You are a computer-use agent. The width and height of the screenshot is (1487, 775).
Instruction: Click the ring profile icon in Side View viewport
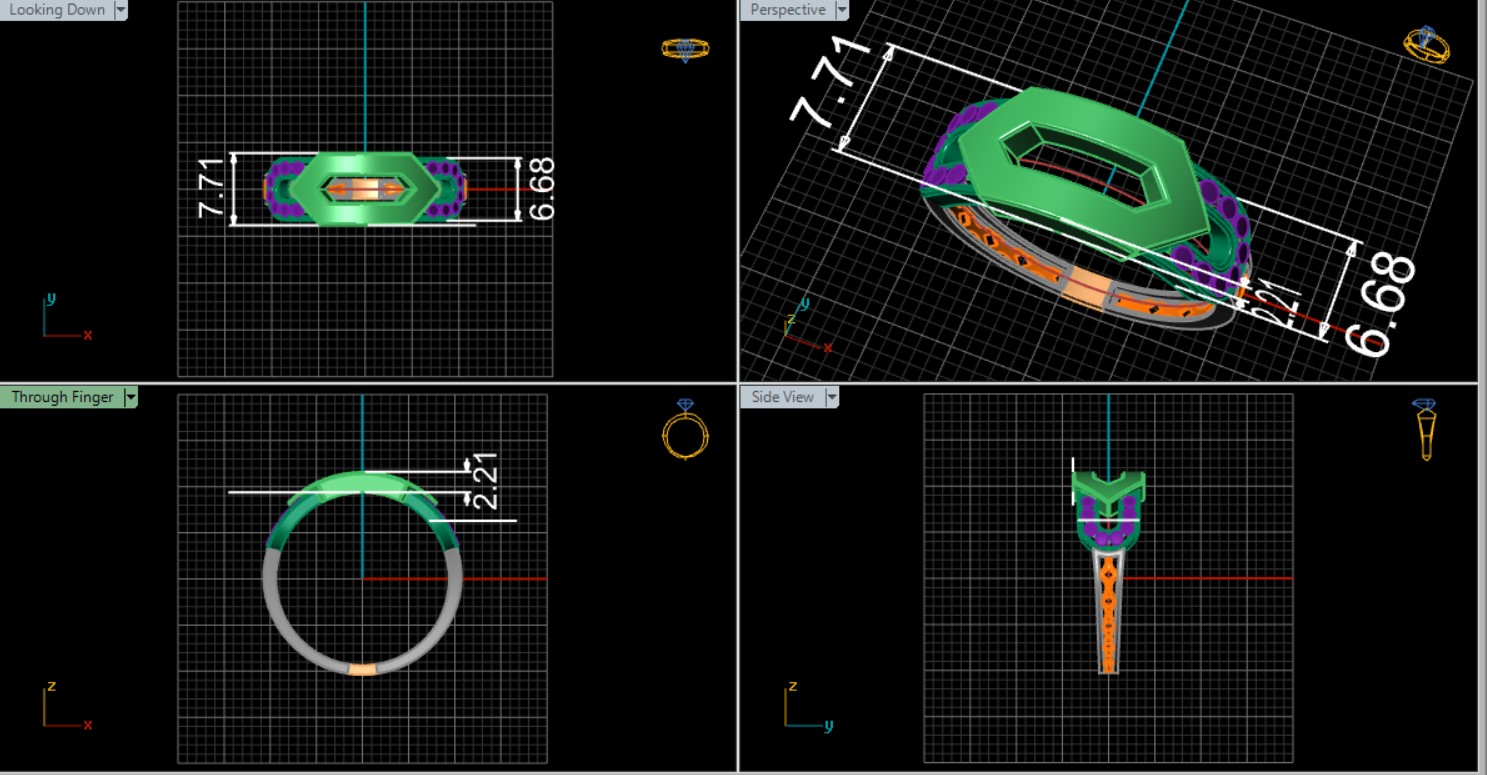[x=1426, y=430]
